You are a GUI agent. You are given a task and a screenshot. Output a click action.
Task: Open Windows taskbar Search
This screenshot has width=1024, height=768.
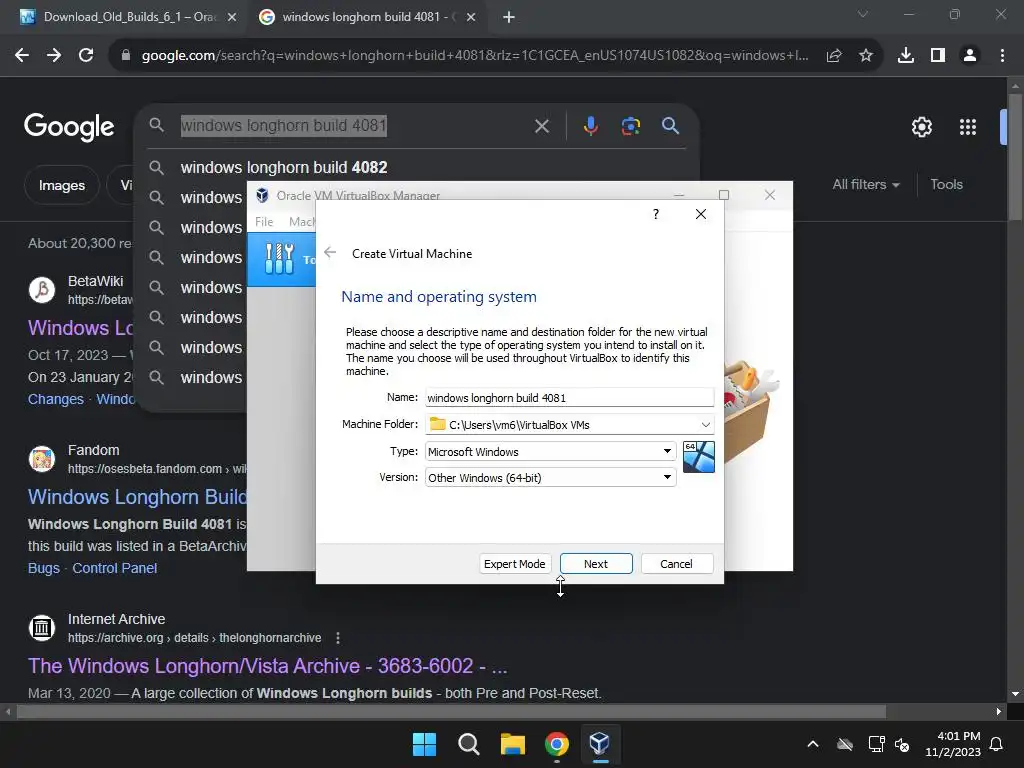[468, 744]
